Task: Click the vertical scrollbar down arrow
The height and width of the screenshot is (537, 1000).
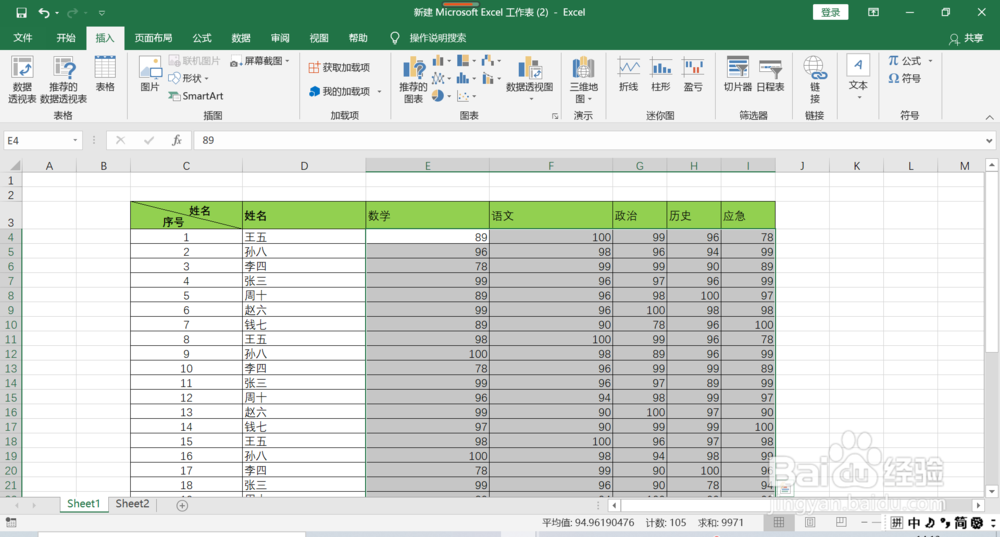Action: point(991,491)
